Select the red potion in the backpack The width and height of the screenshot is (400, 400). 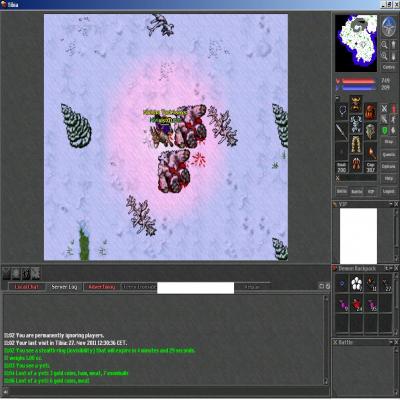coord(356,304)
